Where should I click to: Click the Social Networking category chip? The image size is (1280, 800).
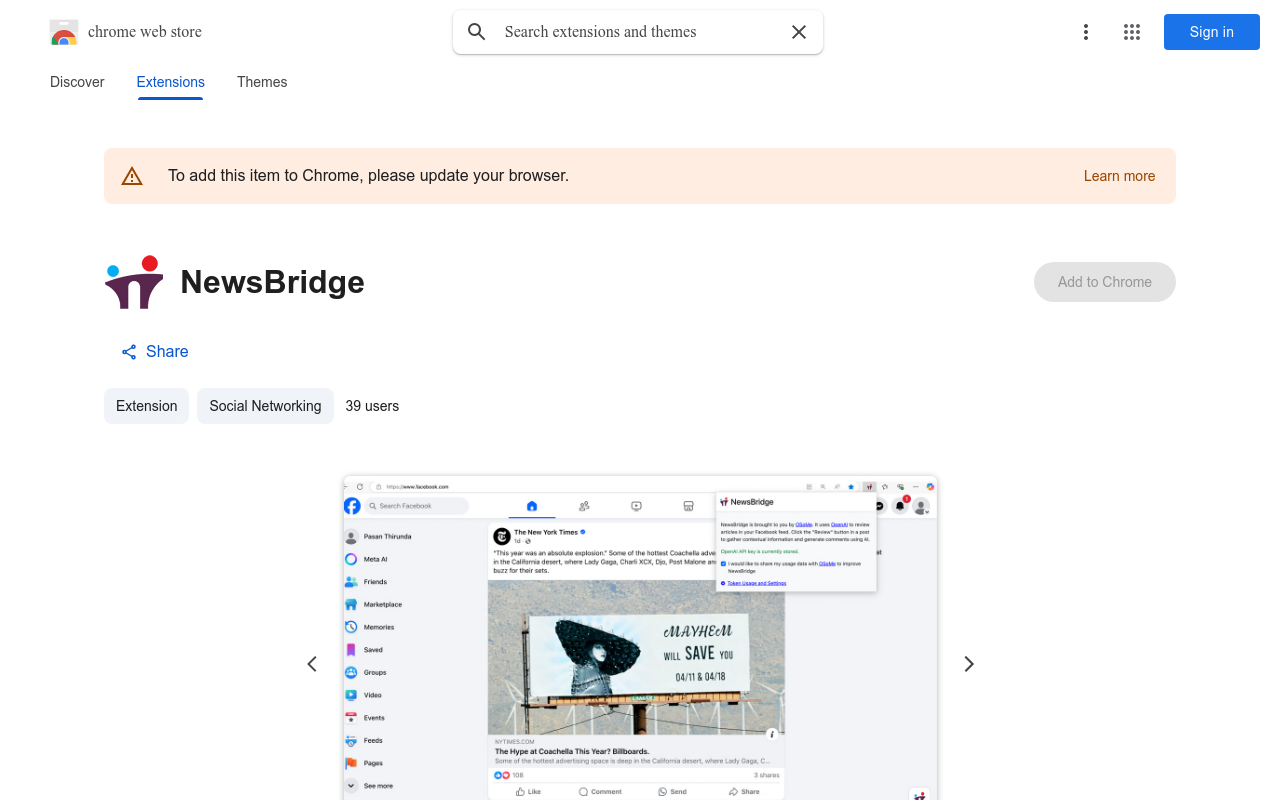pos(265,406)
